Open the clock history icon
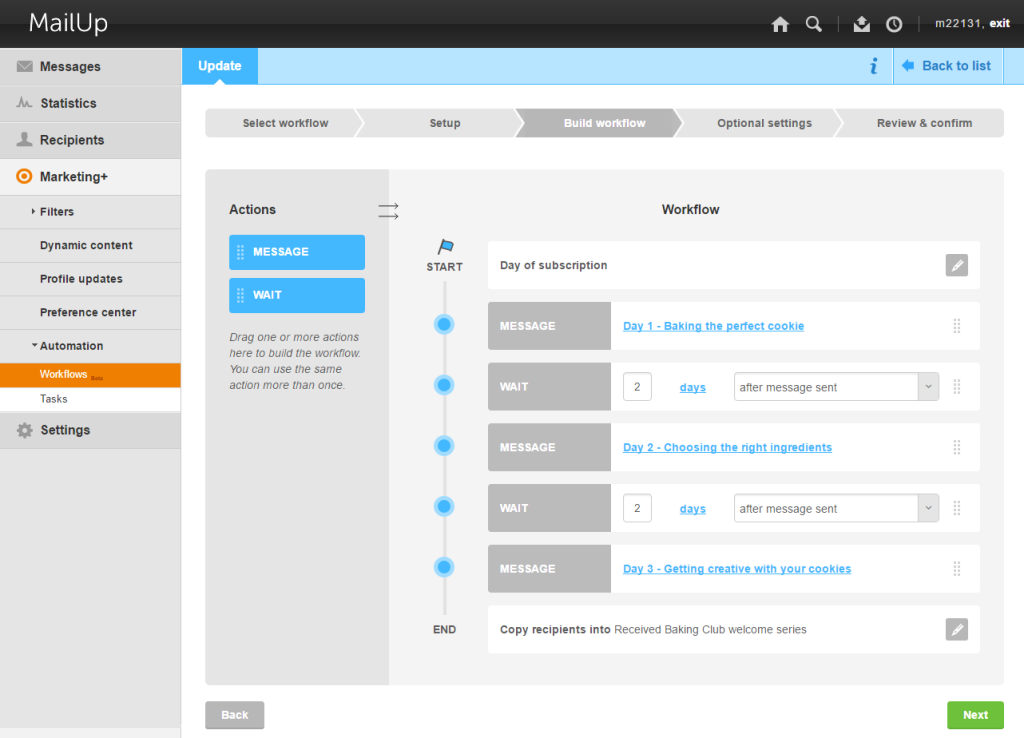 coord(894,25)
